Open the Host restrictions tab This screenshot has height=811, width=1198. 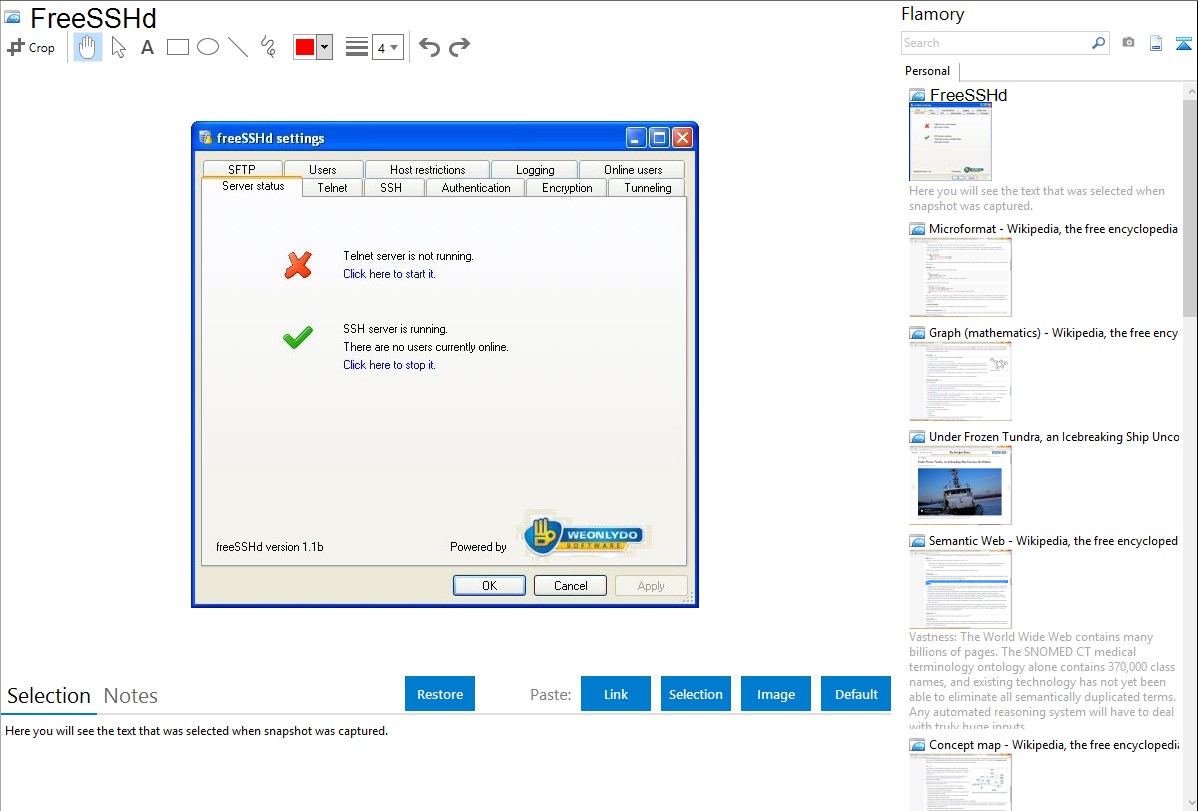tap(427, 169)
